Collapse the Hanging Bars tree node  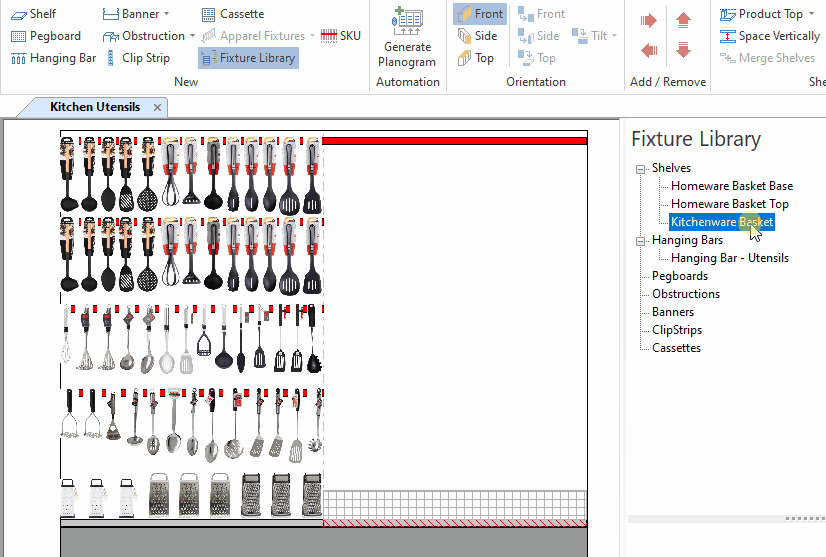pyautogui.click(x=641, y=241)
